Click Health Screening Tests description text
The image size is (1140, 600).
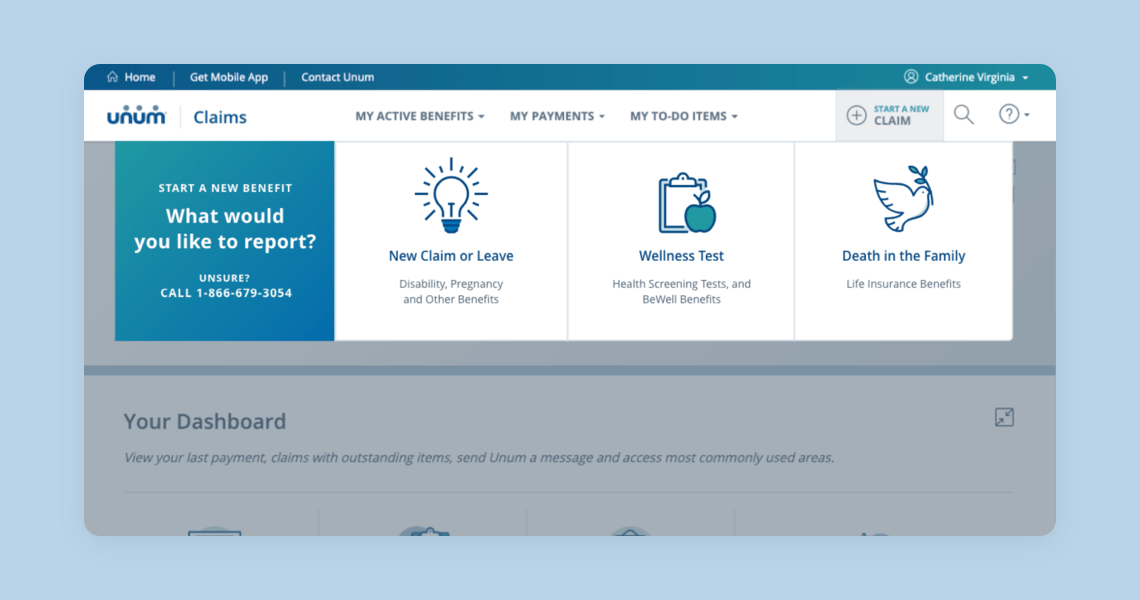tap(681, 292)
